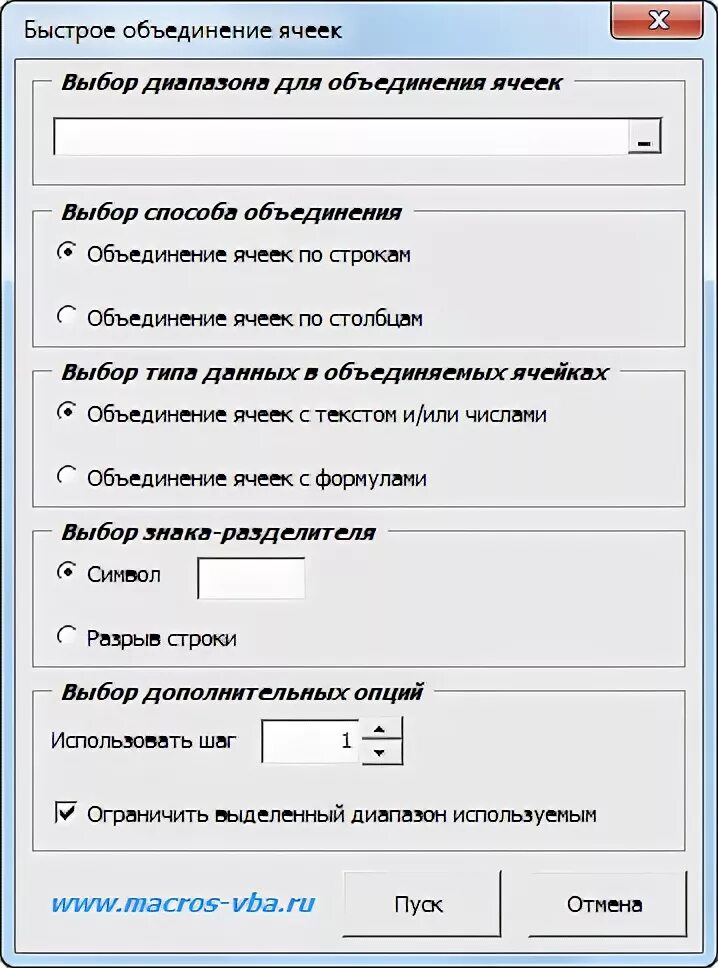Open the www.macros-vba.ru link
Viewport: 718px width, 968px height.
(183, 904)
